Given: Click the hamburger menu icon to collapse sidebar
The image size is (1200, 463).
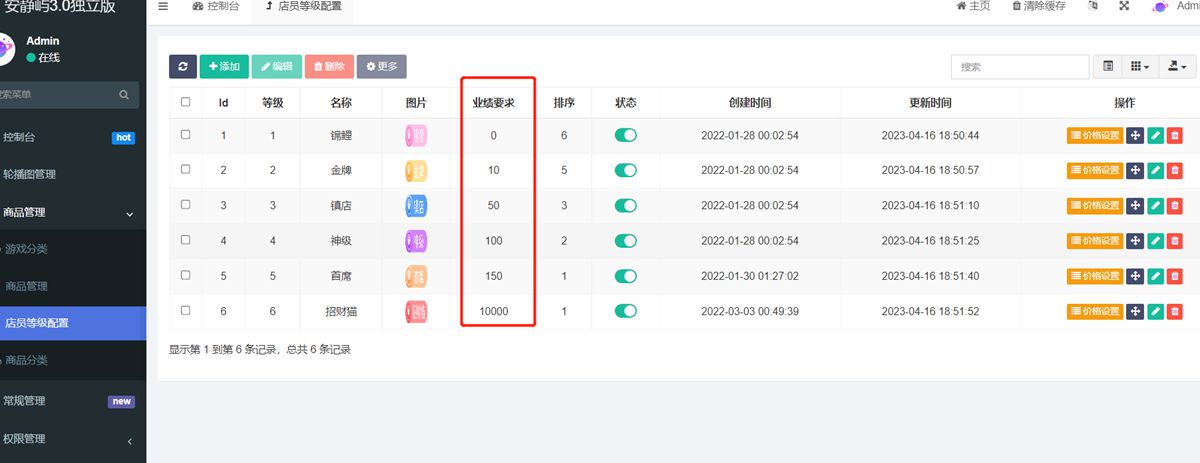Looking at the screenshot, I should tap(163, 6).
